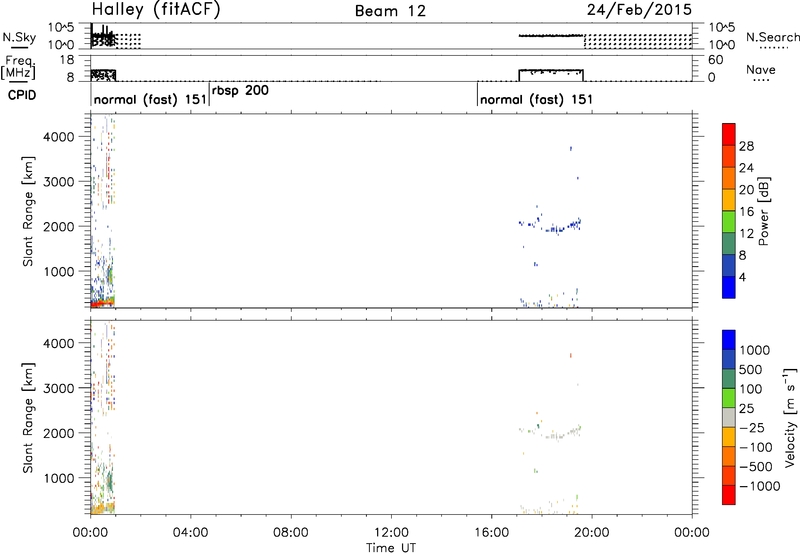
Task: Click the '04:00' time axis tick label
Action: pyautogui.click(x=190, y=533)
